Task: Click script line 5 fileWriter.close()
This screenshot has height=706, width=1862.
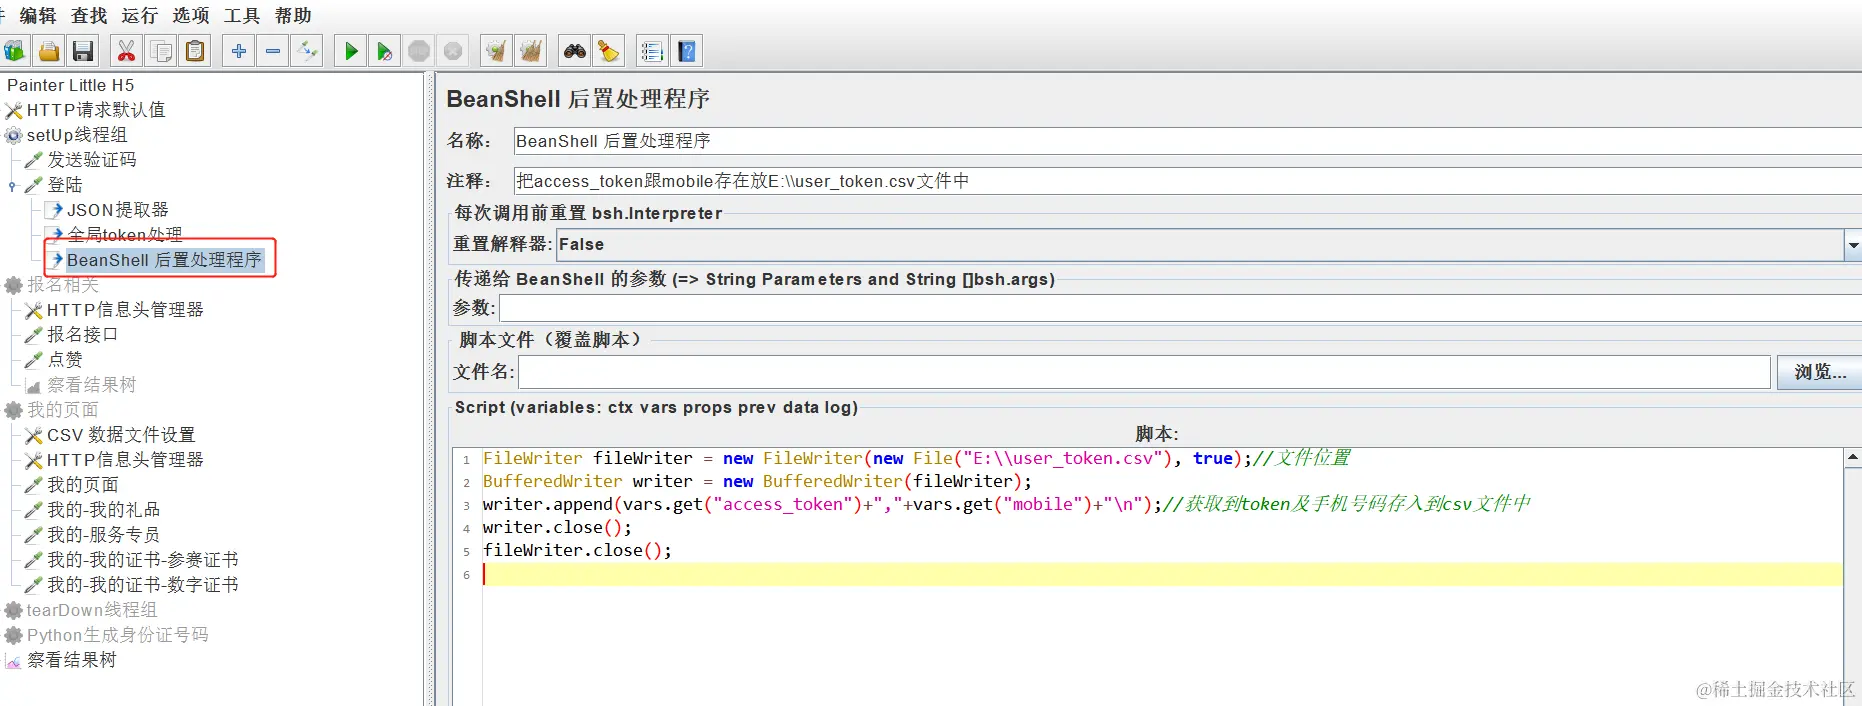Action: 577,550
